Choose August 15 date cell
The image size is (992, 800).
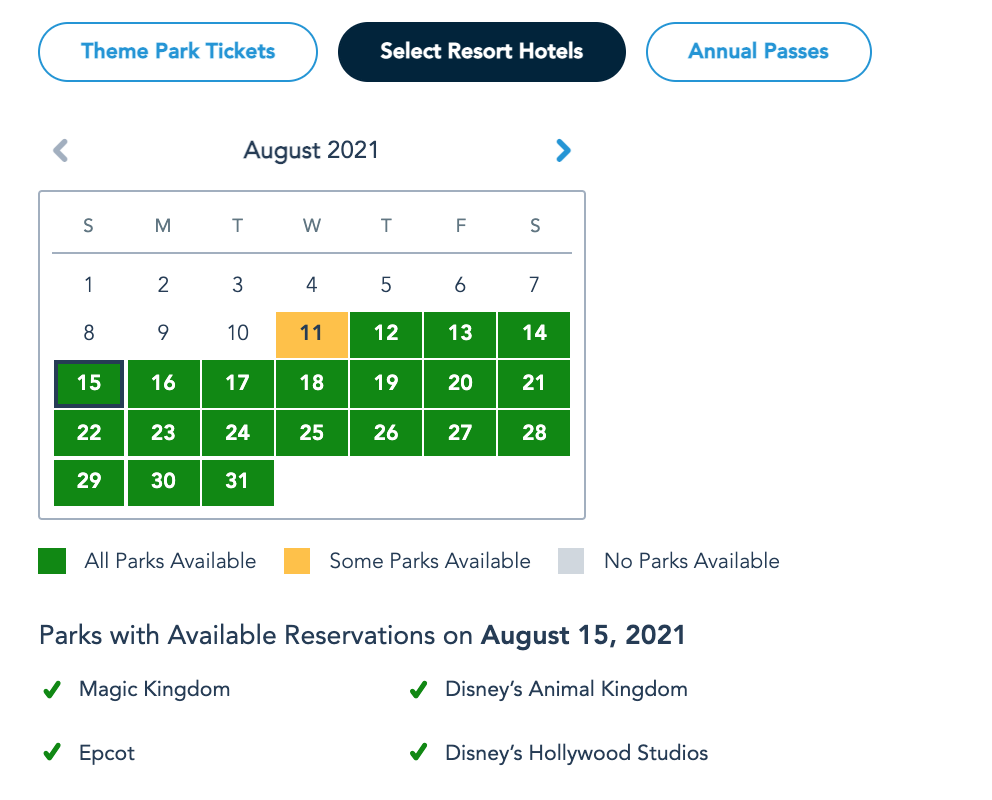coord(89,384)
